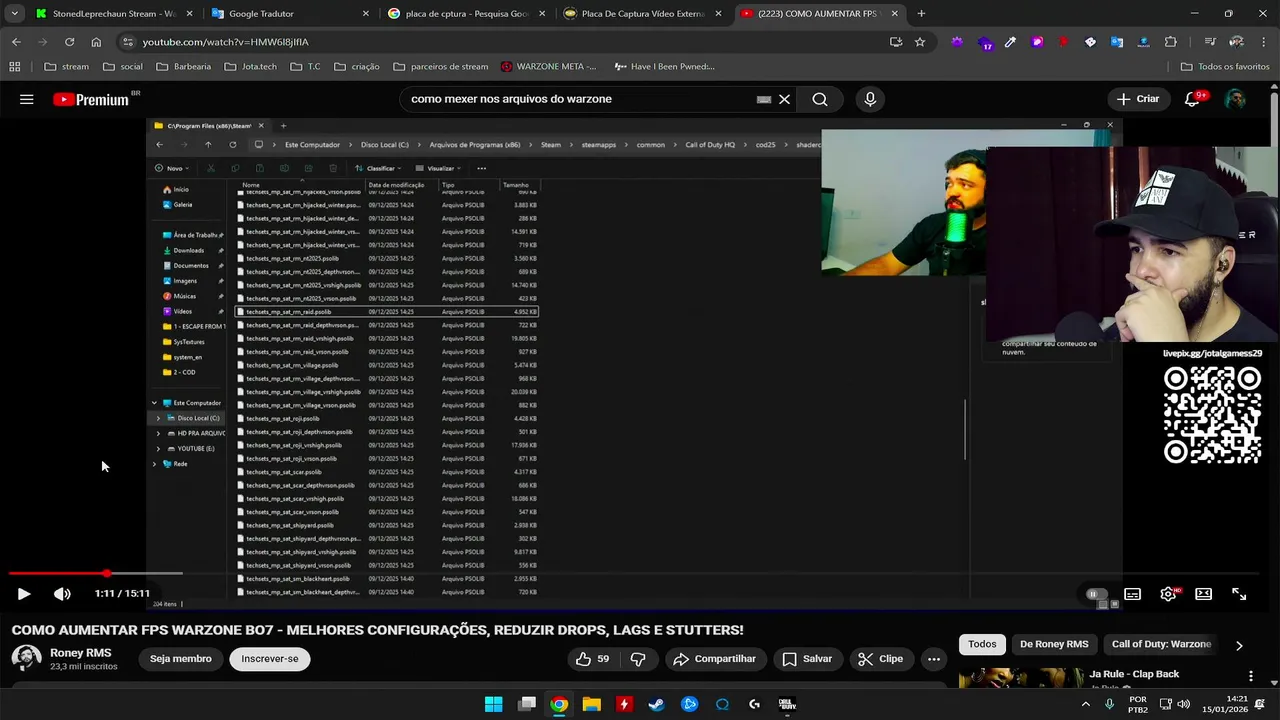Open Chrome media controls icon
Screen dimensions: 1280x720
[x=1210, y=42]
